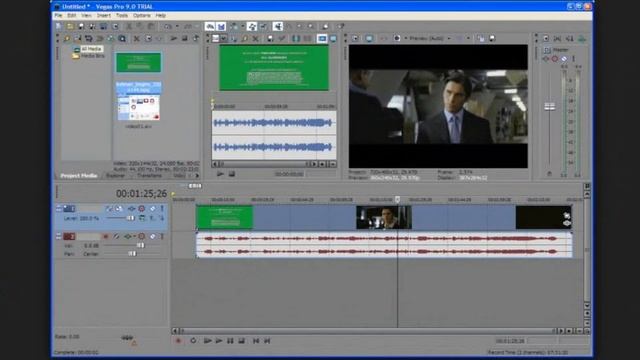
Task: Select the green screen media thumbnail
Action: click(x=138, y=62)
